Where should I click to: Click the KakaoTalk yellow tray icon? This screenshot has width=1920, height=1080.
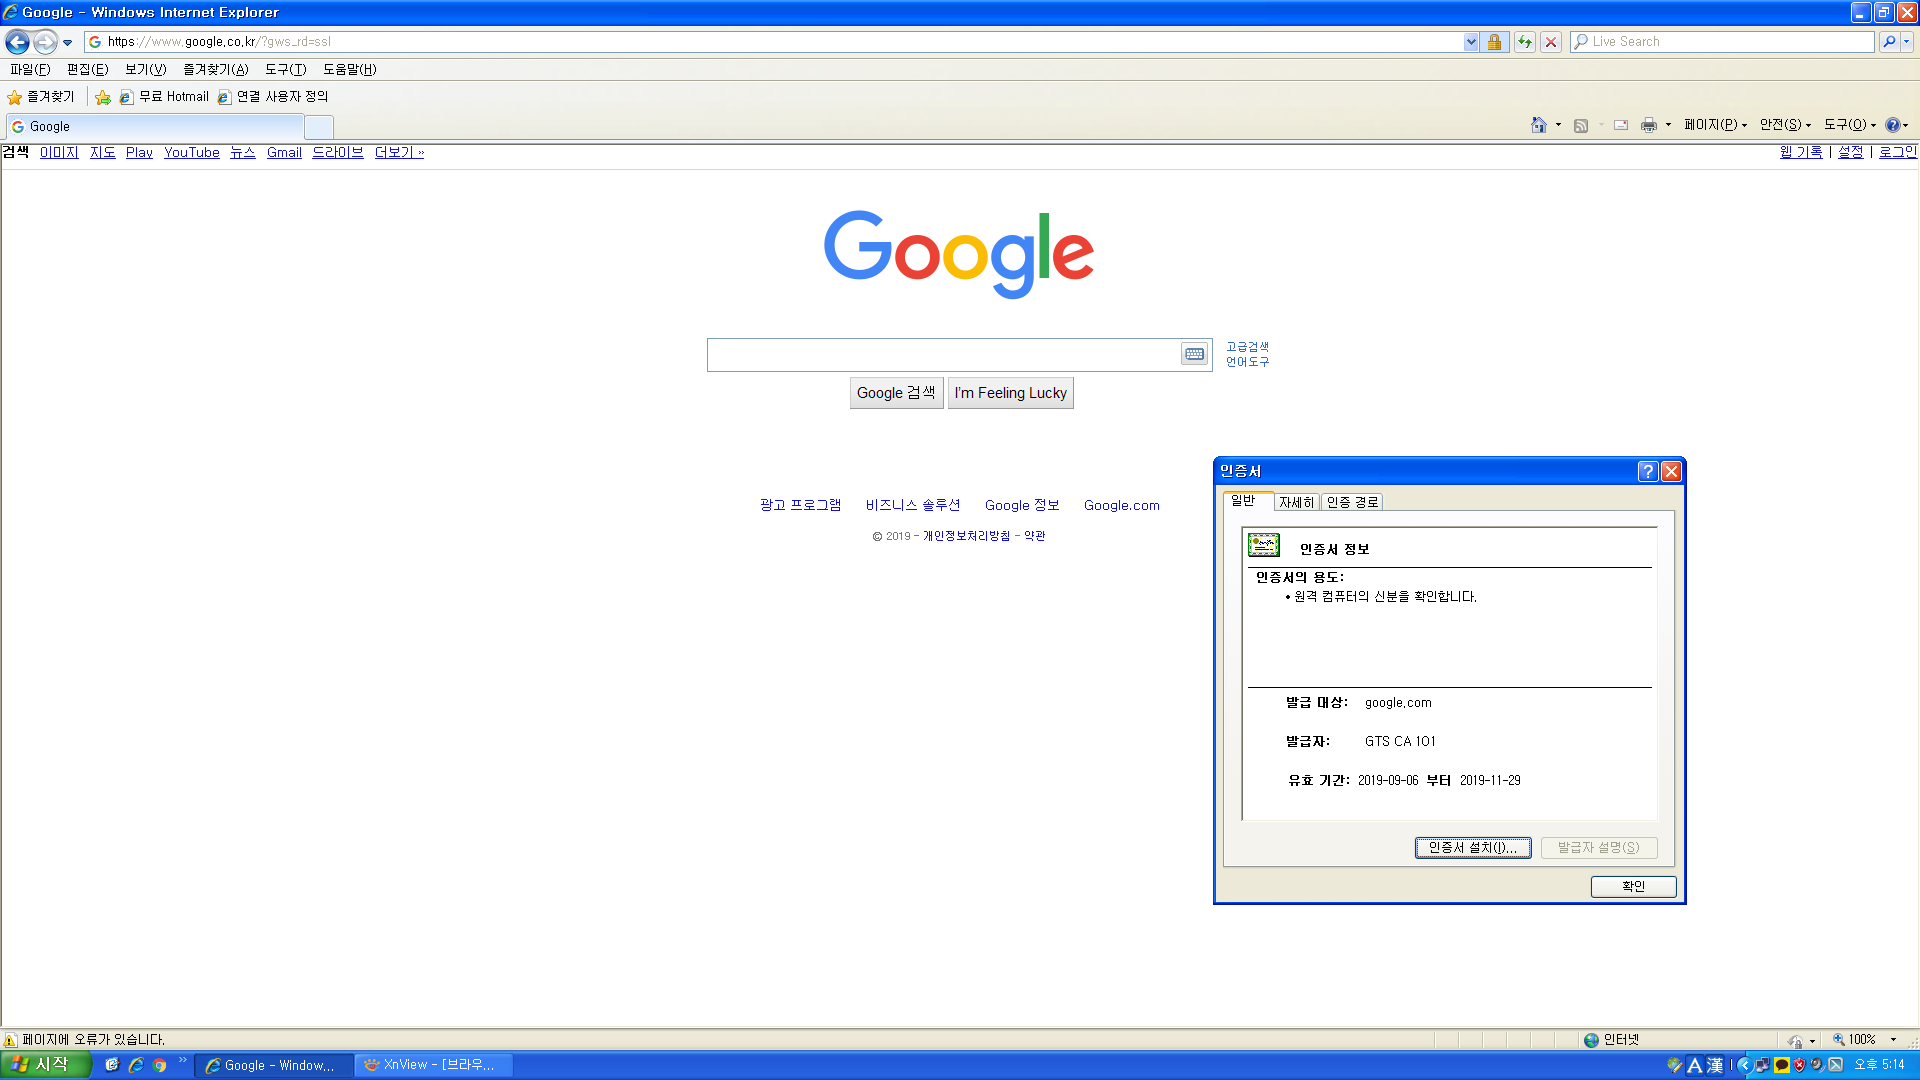tap(1781, 1065)
